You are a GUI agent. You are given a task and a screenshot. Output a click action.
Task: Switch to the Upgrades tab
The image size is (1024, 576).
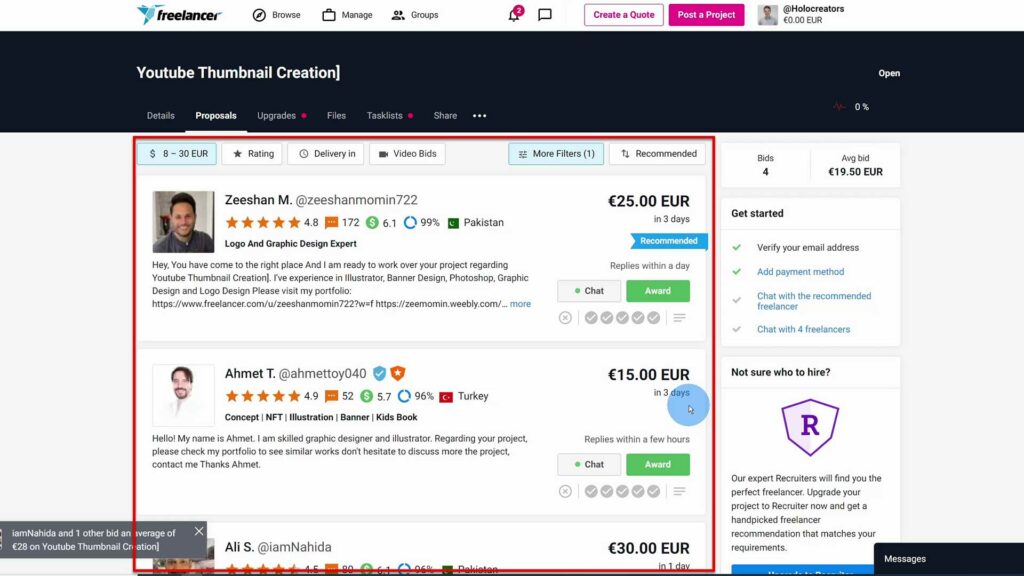276,116
